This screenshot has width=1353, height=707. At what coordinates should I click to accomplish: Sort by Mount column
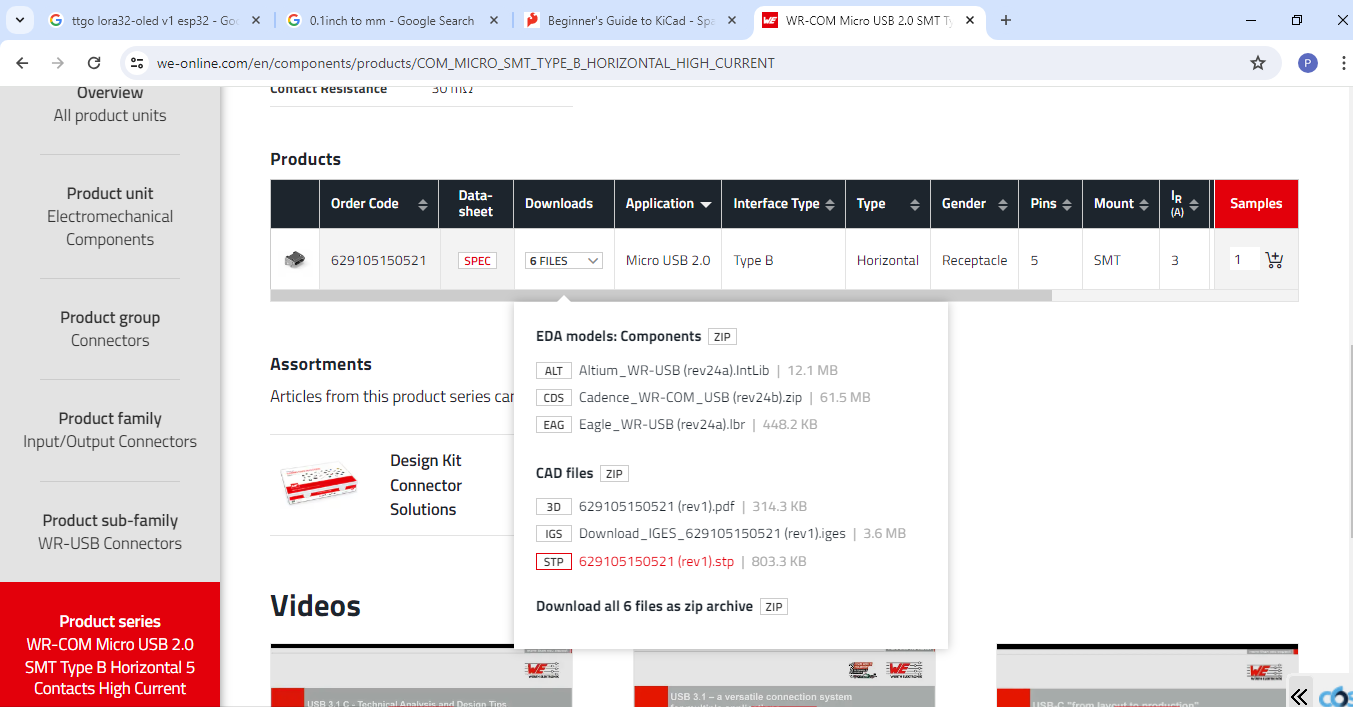tap(1143, 204)
